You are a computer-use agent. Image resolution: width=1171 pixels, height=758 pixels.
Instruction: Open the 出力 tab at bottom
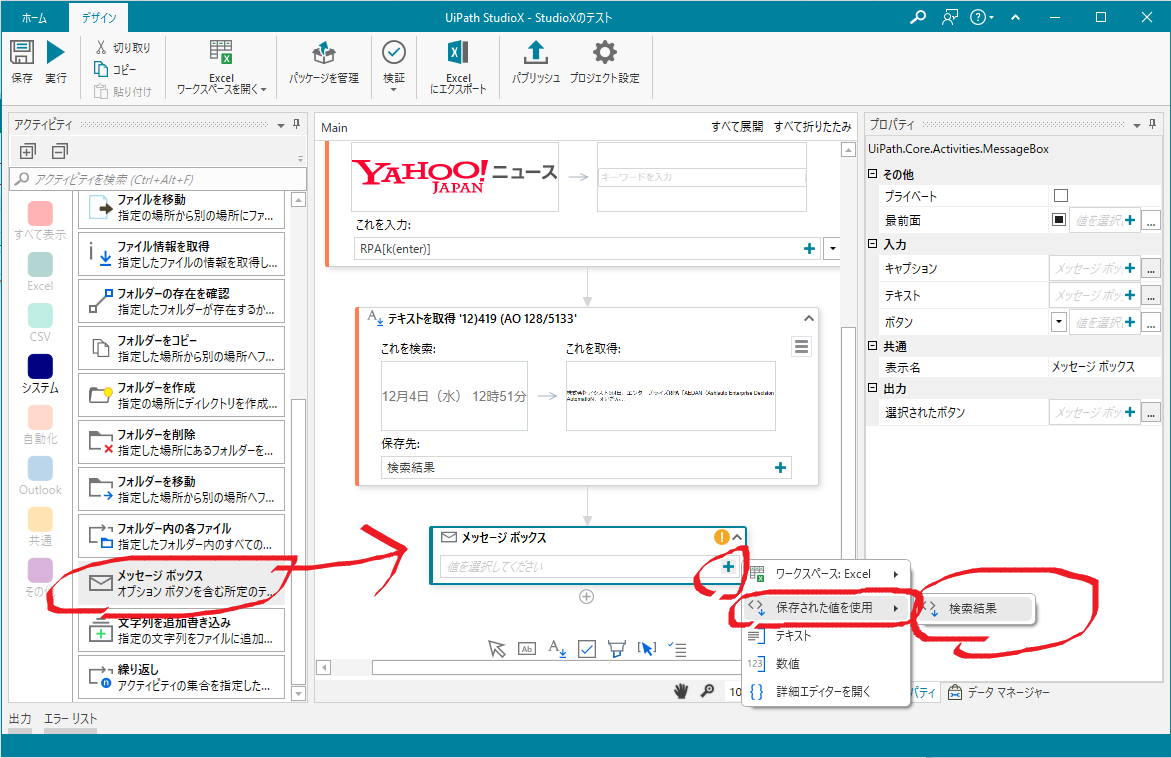tap(20, 718)
